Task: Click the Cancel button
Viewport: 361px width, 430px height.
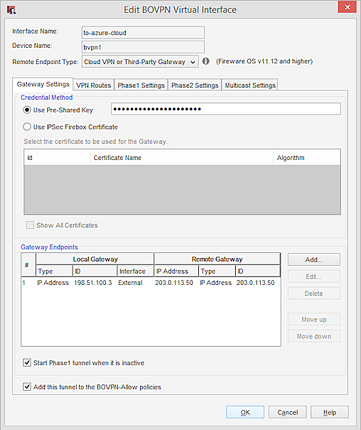Action: pyautogui.click(x=287, y=412)
